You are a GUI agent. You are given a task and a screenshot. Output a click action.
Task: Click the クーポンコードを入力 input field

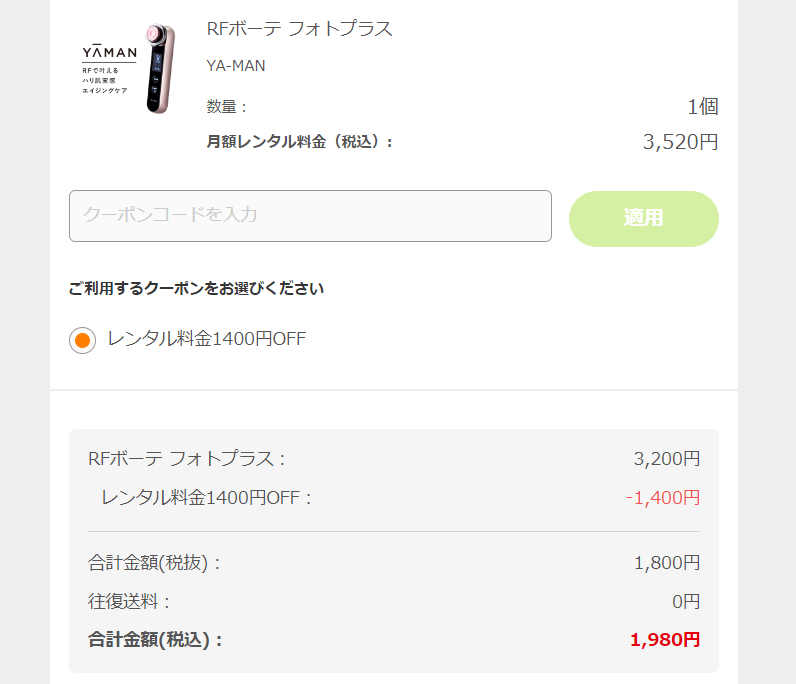click(310, 216)
